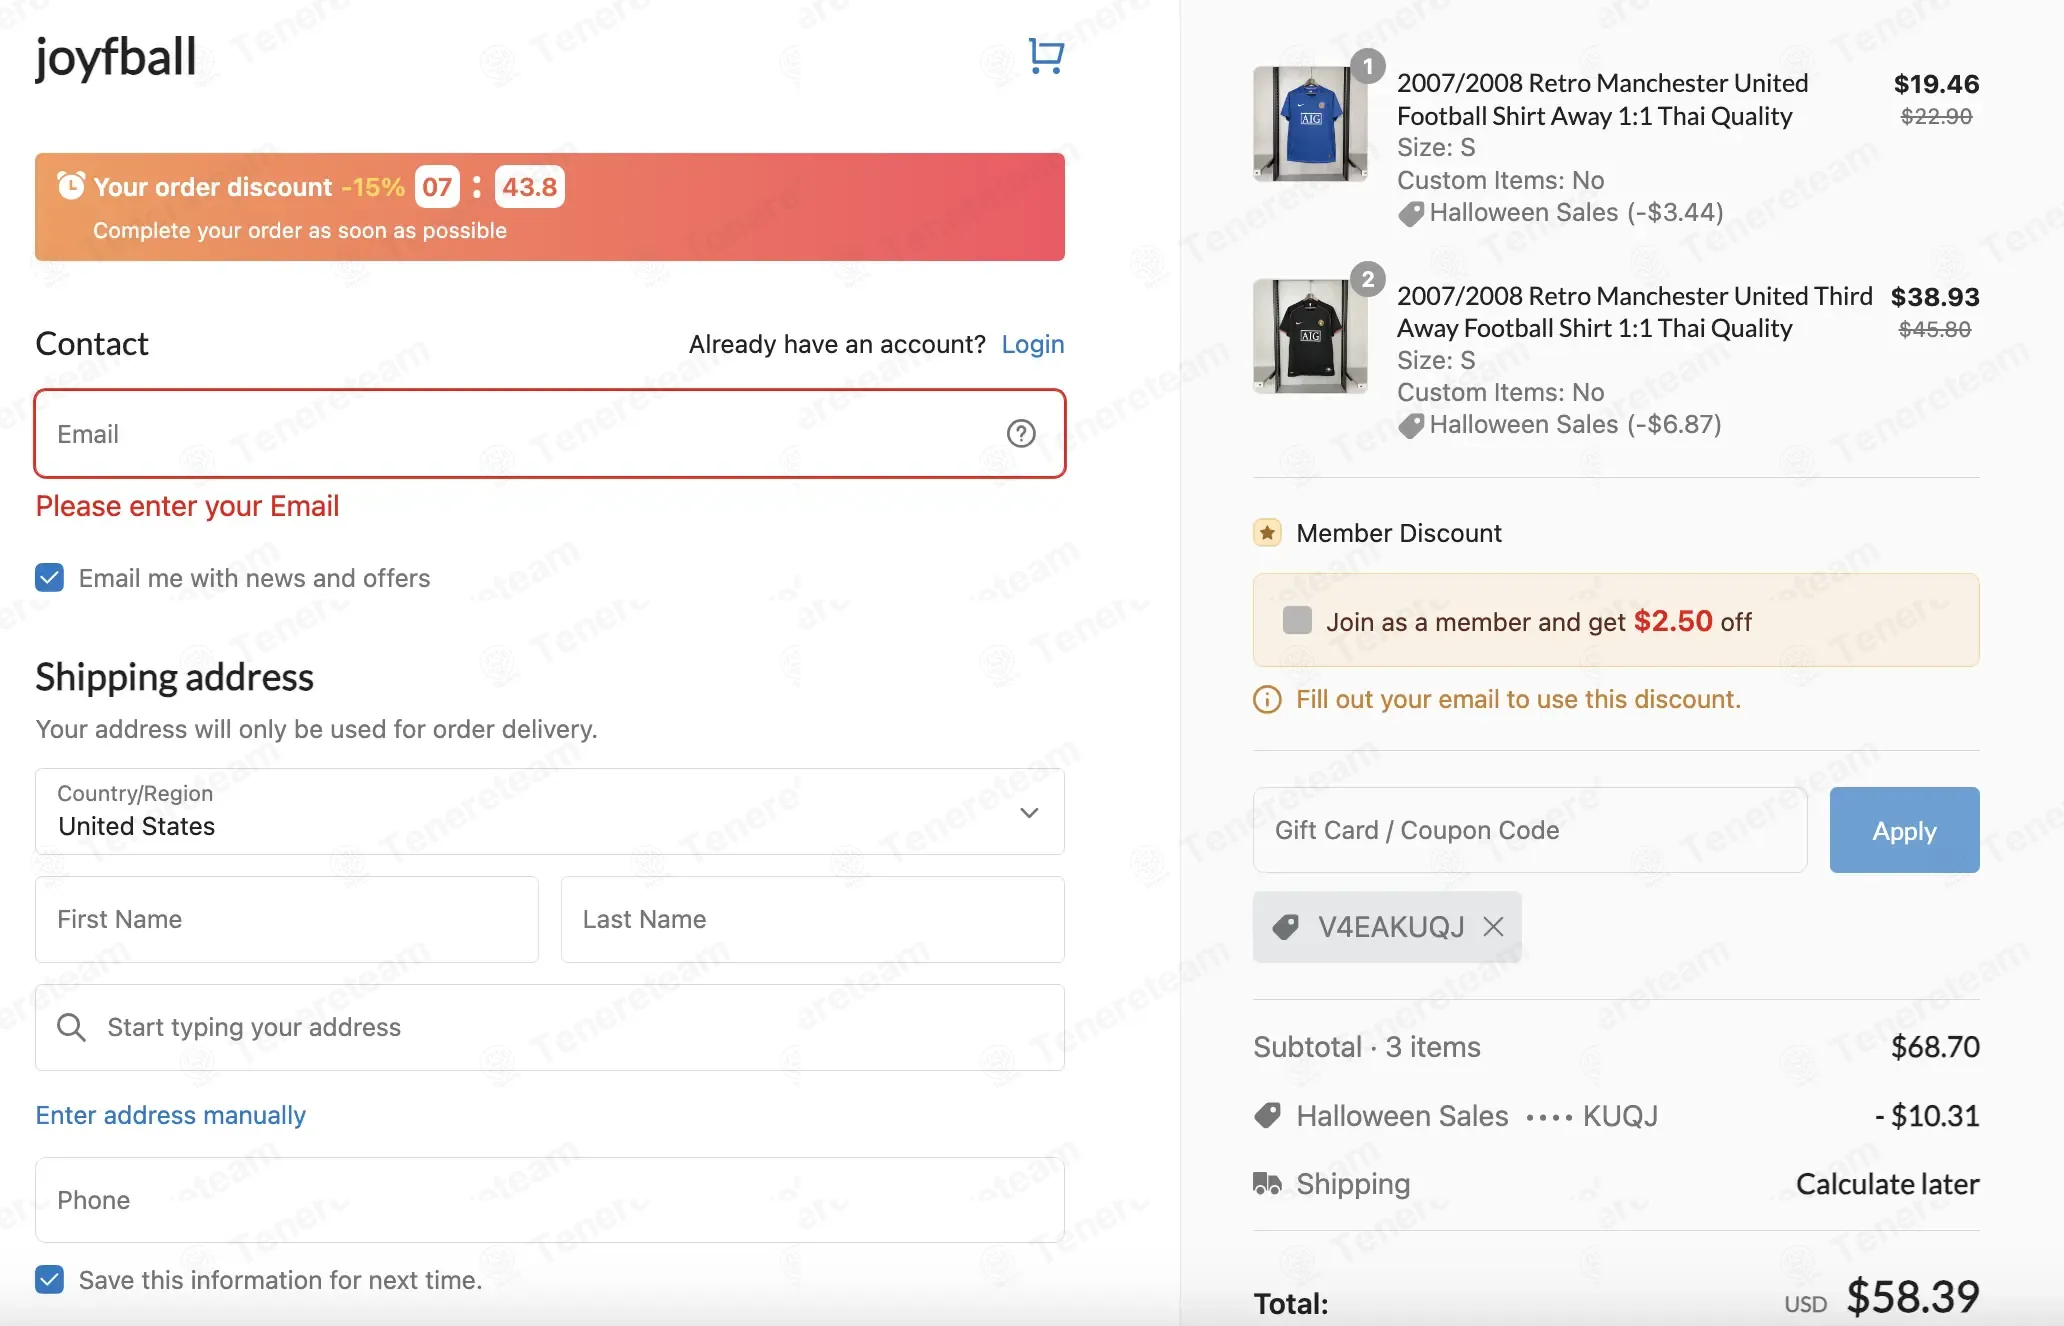
Task: Click the Member Discount star icon
Action: pyautogui.click(x=1267, y=533)
